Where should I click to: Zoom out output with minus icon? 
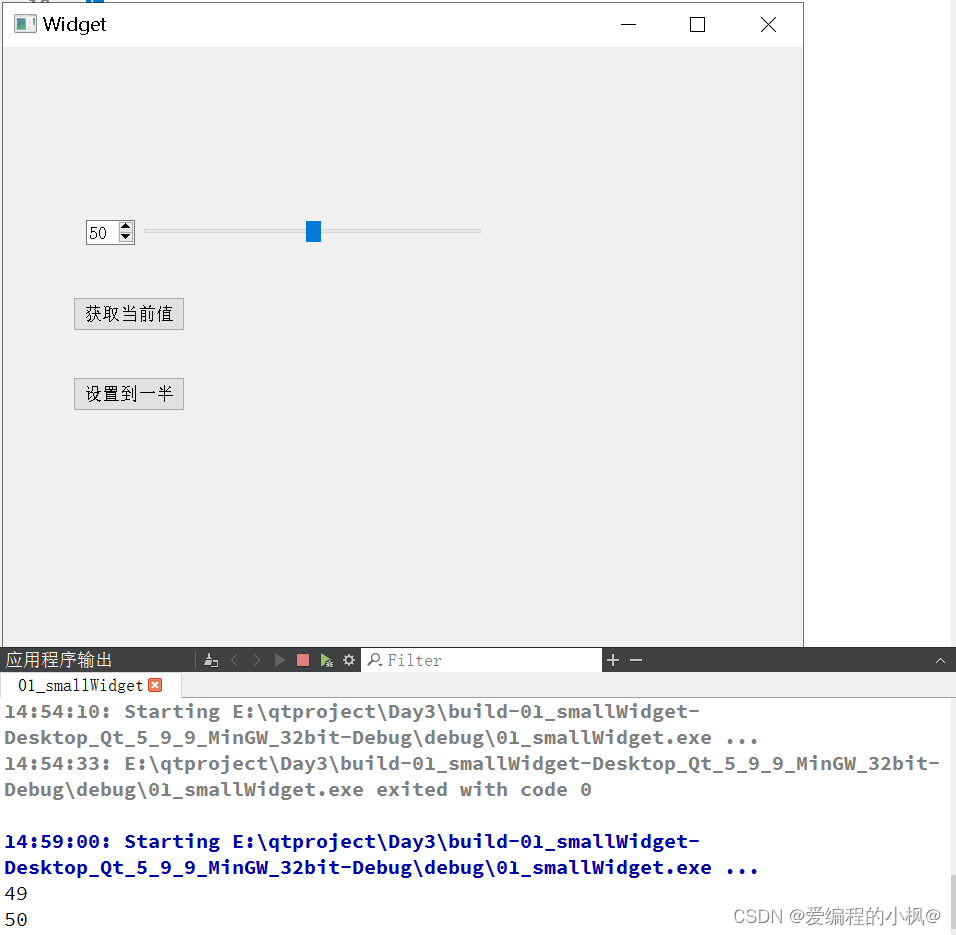[x=636, y=660]
